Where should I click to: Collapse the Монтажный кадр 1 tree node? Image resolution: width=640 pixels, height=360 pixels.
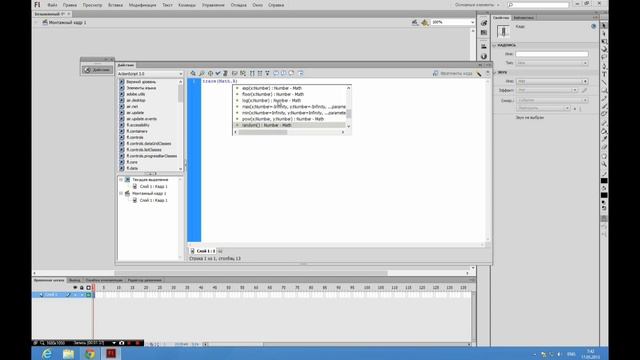click(x=121, y=193)
